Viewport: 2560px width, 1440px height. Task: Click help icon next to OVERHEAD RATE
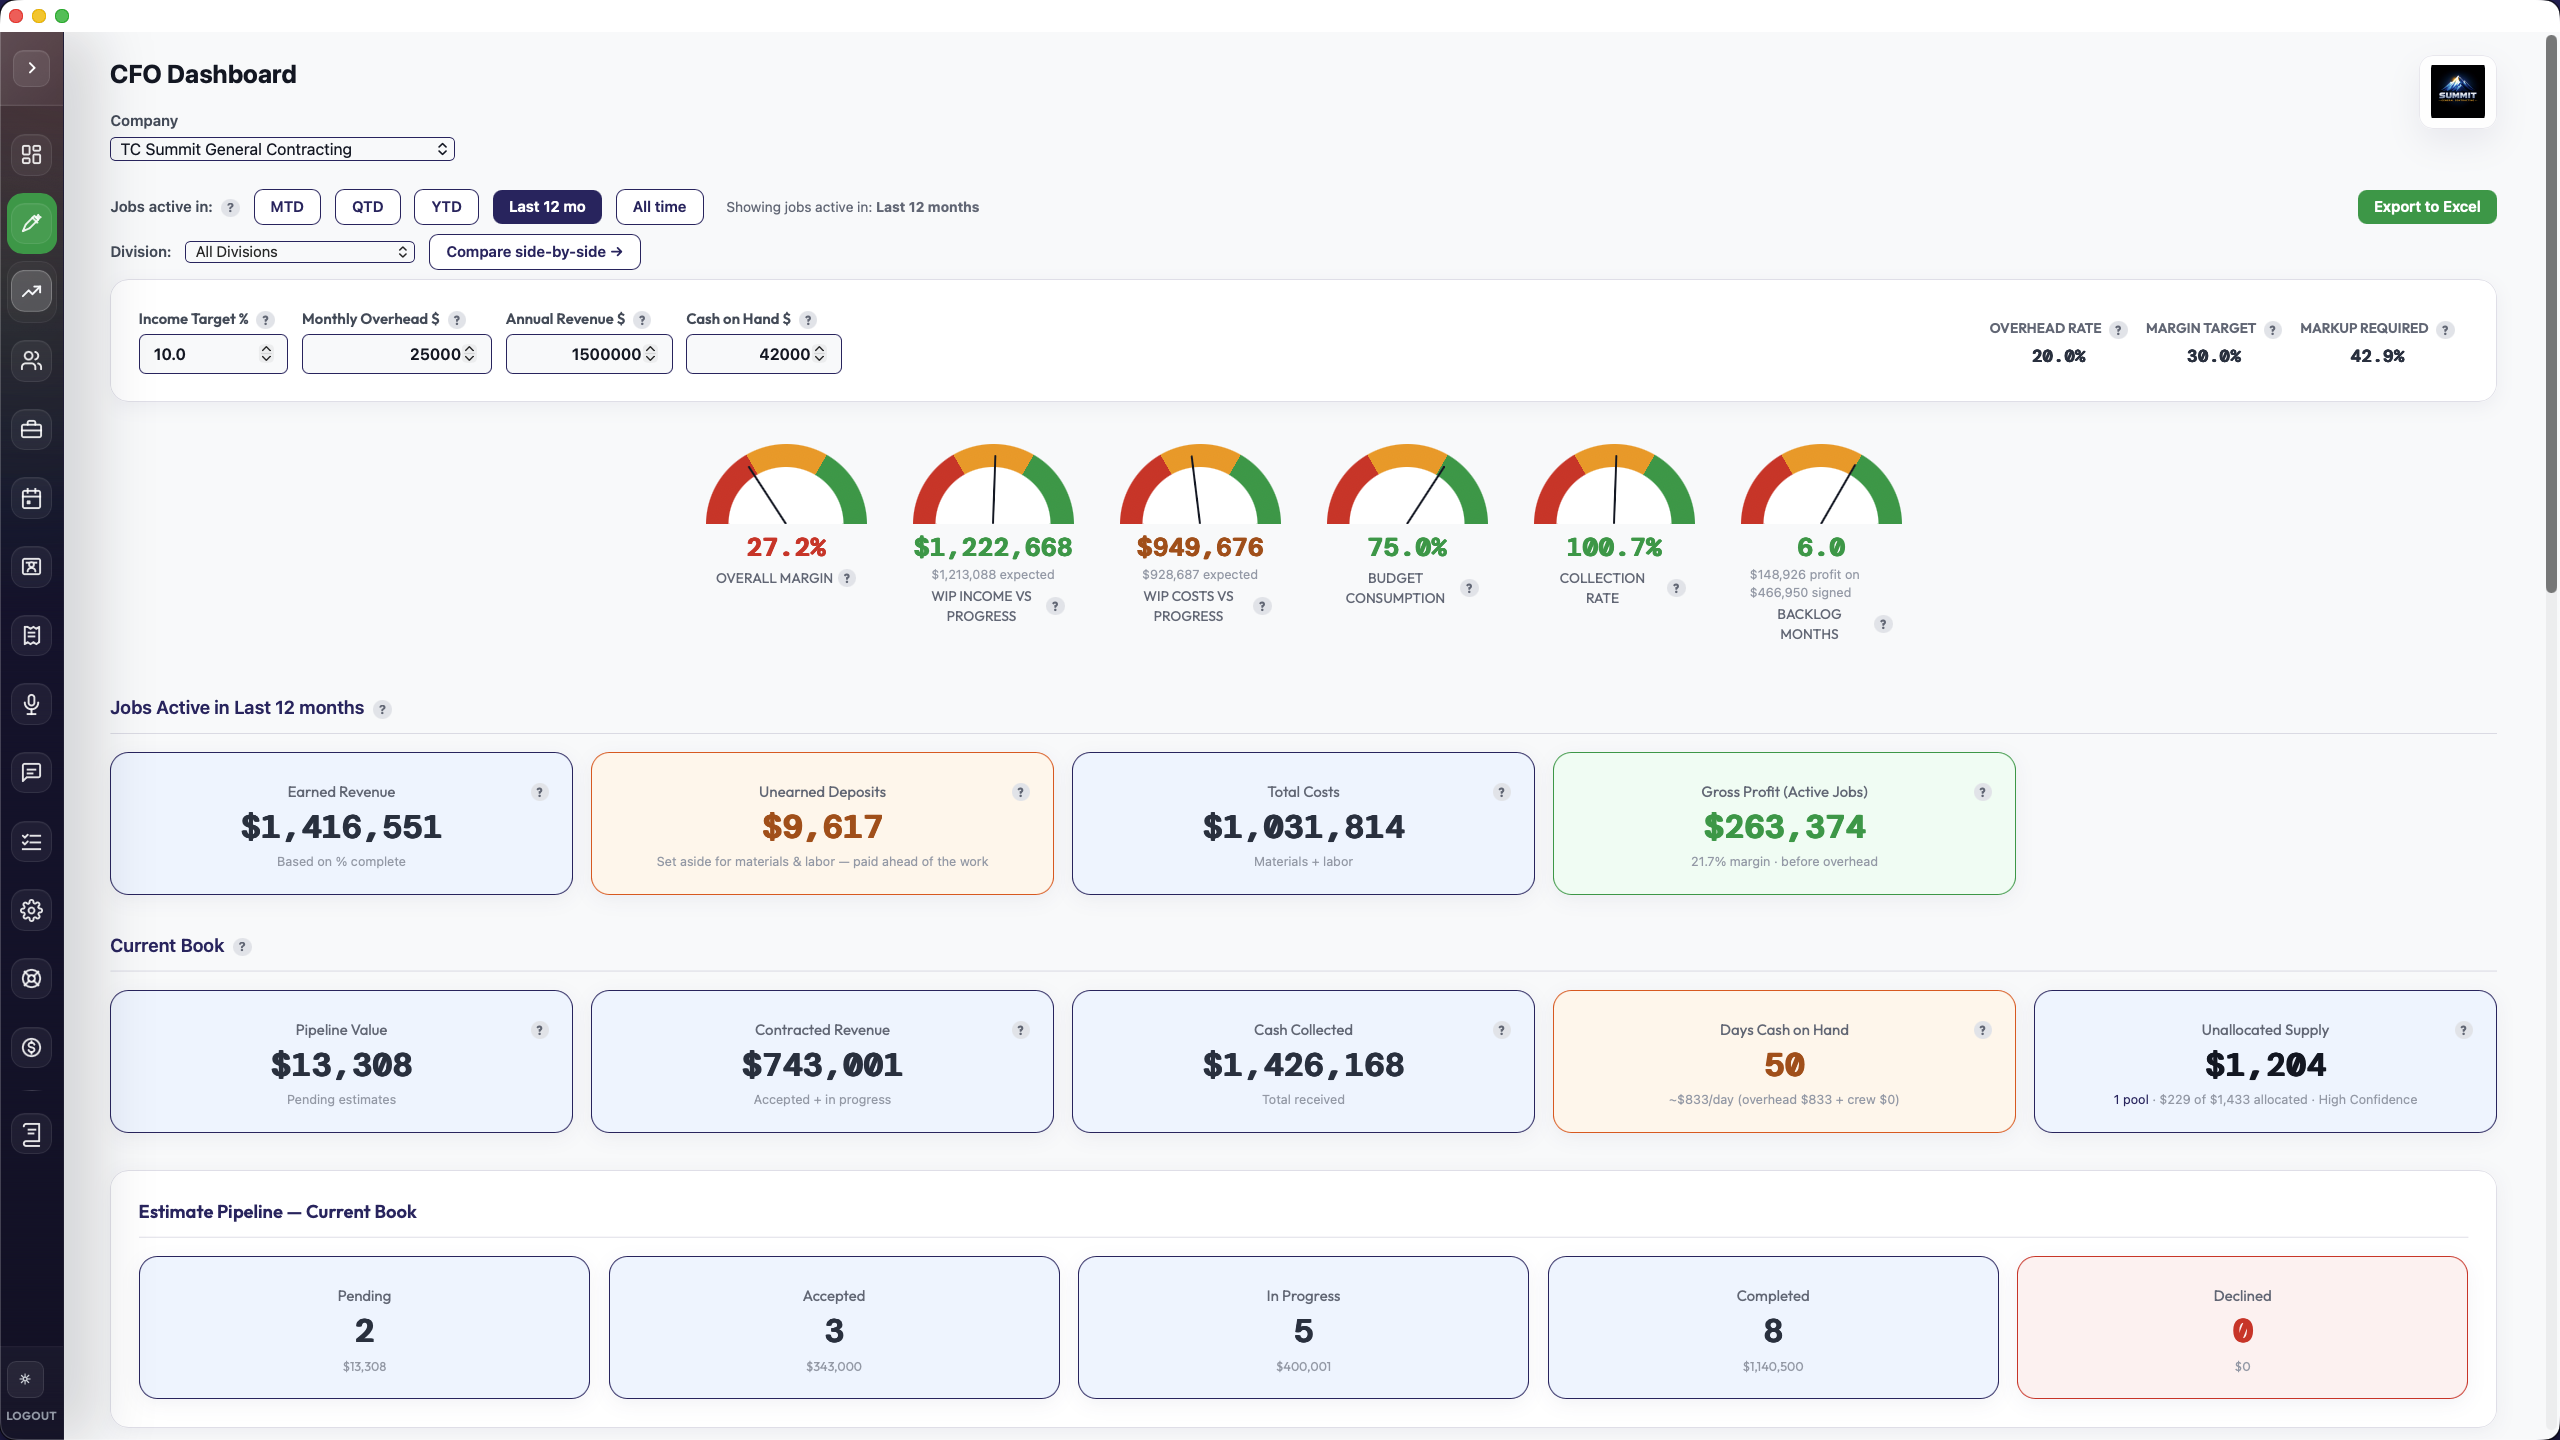click(x=2118, y=330)
